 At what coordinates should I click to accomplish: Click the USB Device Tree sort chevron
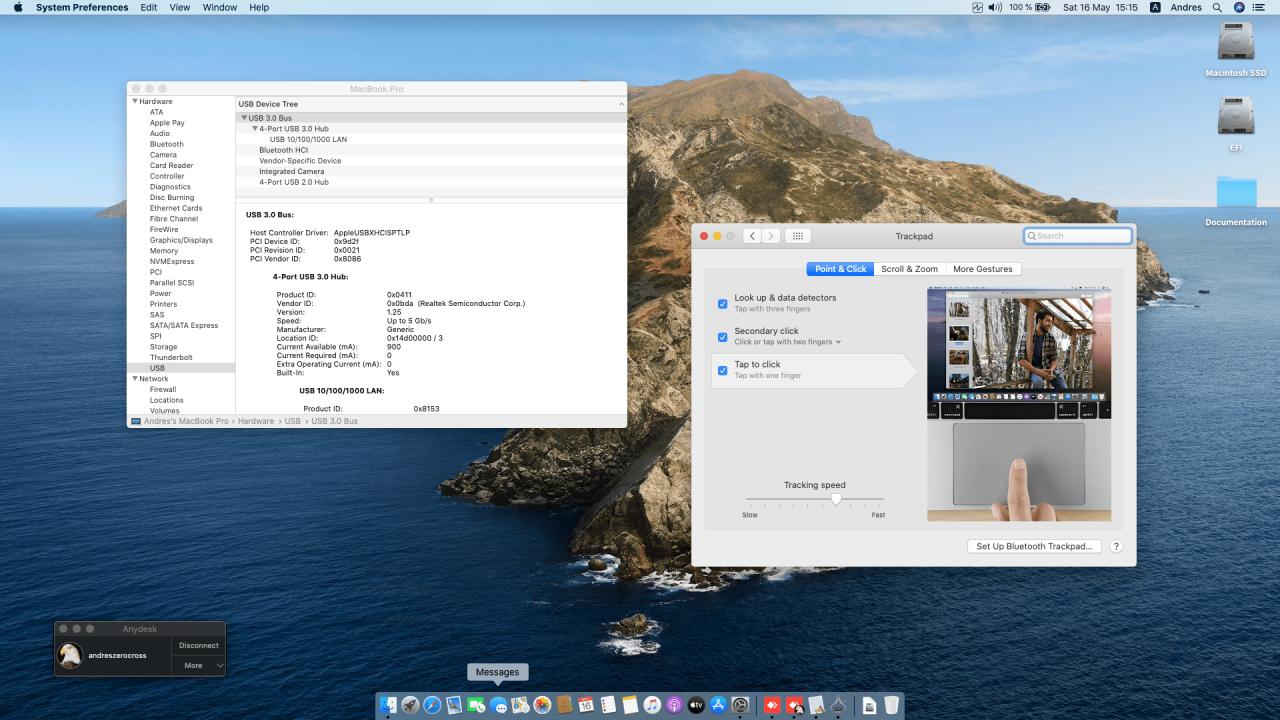pyautogui.click(x=621, y=104)
